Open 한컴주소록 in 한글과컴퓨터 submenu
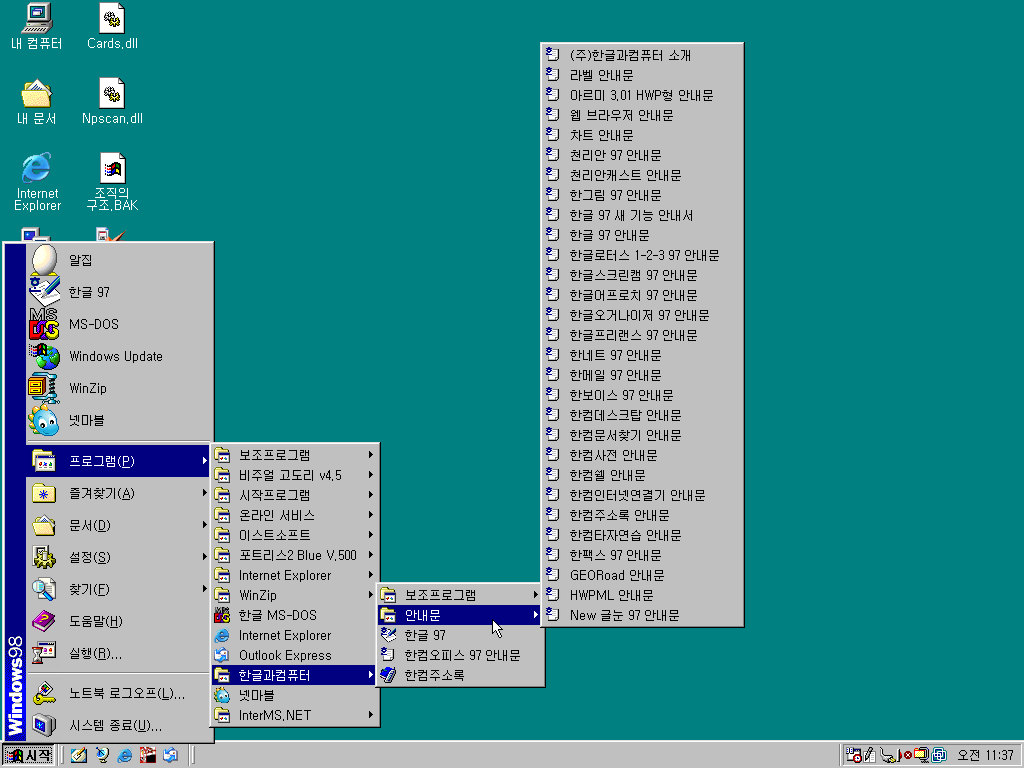 point(460,675)
